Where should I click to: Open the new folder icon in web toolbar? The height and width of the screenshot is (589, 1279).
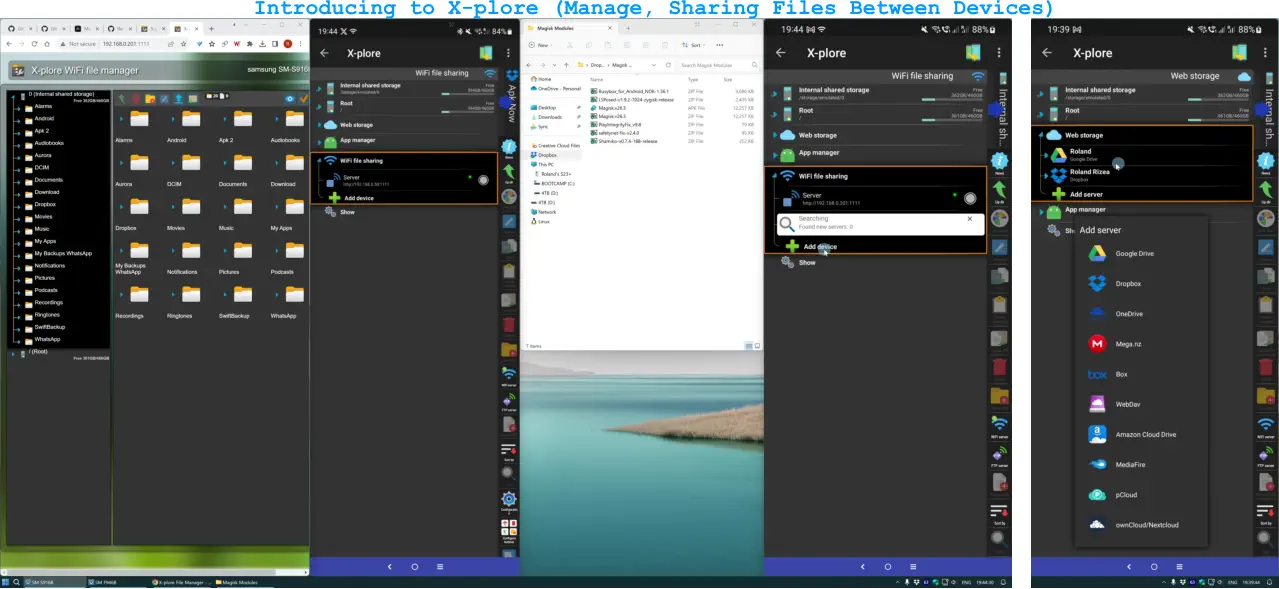tap(150, 99)
